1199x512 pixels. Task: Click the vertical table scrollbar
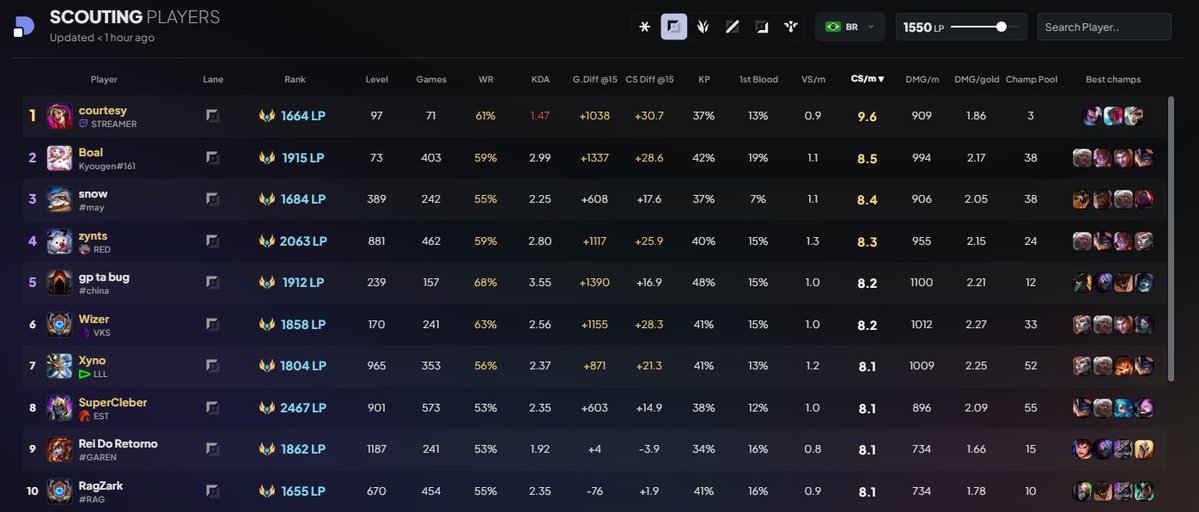tap(1171, 238)
